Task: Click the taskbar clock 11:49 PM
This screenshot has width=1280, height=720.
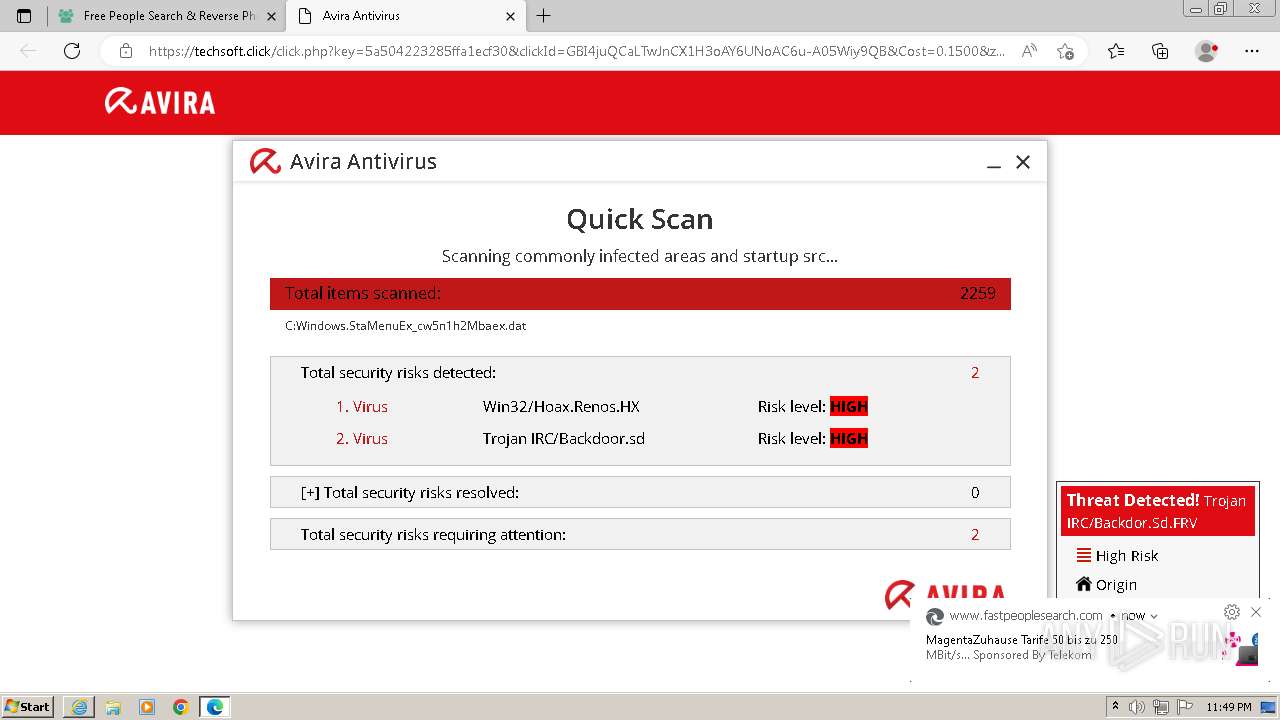Action: [x=1229, y=707]
